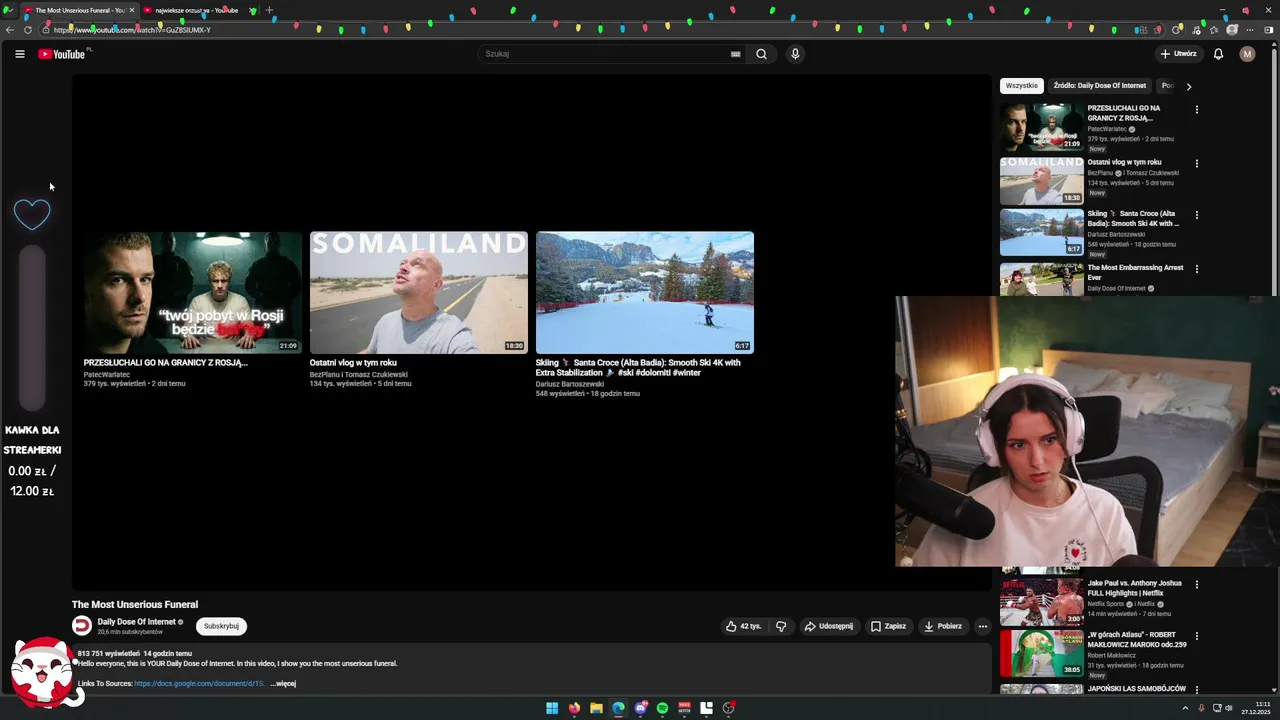Viewport: 1280px width, 720px height.
Task: Open options menu for sidebar Skiing Santa Croce
Action: pos(1197,214)
